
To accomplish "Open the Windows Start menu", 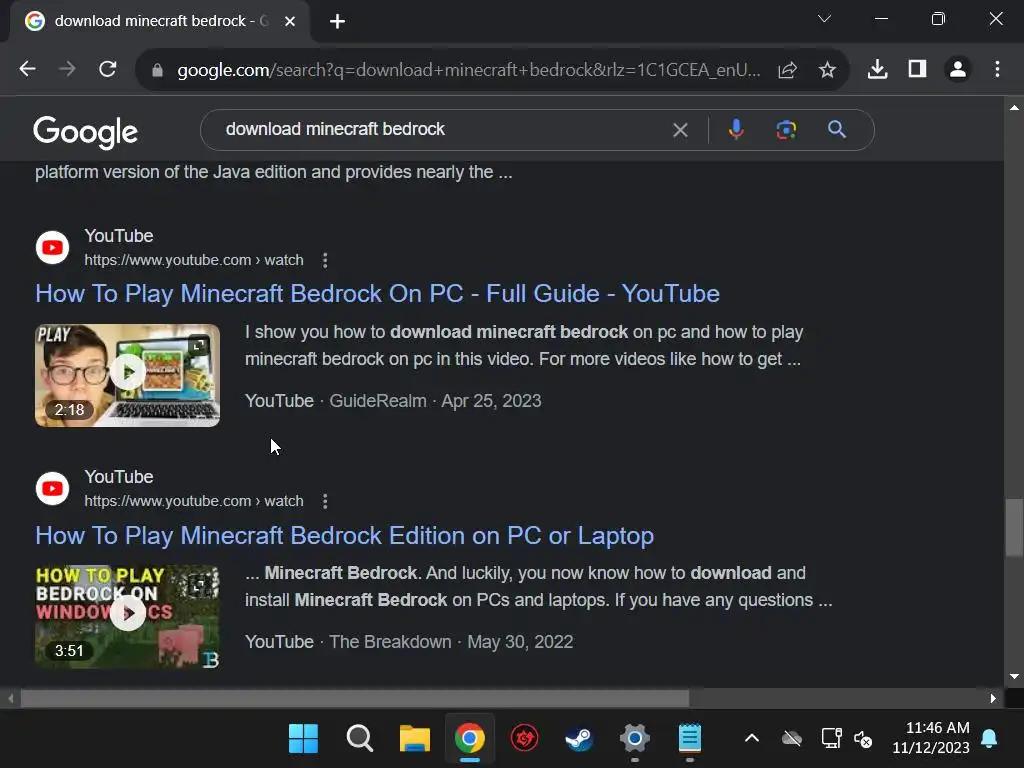I will point(303,739).
